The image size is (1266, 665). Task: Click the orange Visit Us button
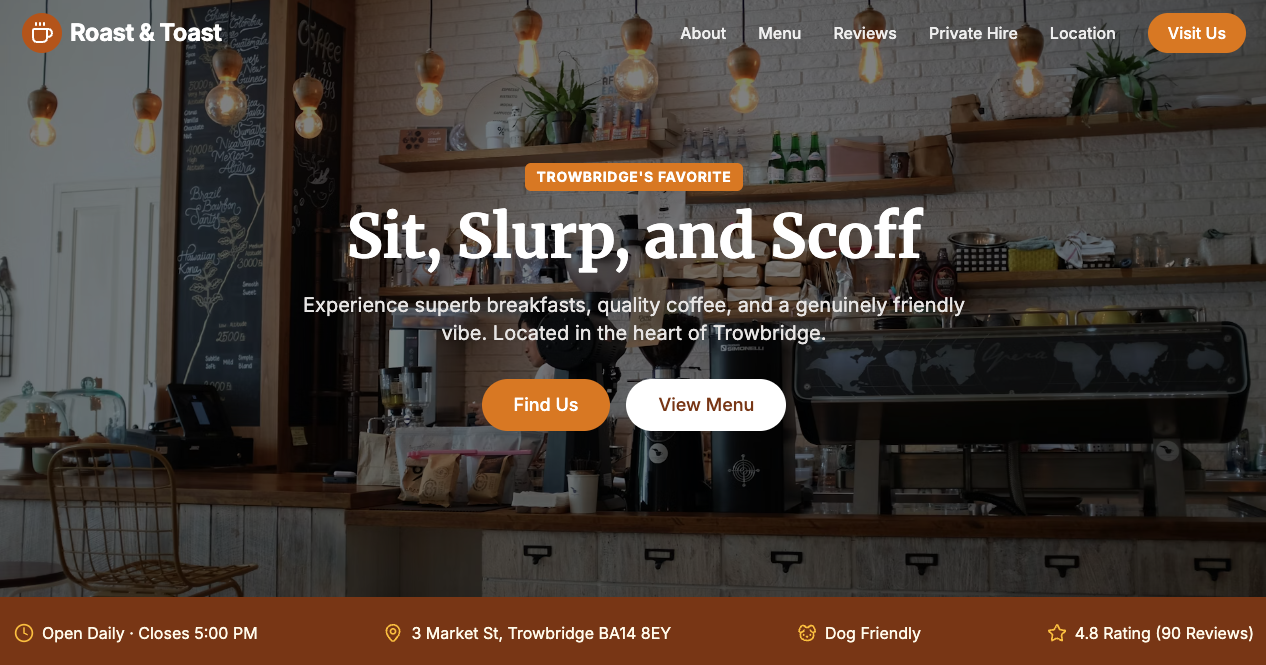coord(1197,33)
